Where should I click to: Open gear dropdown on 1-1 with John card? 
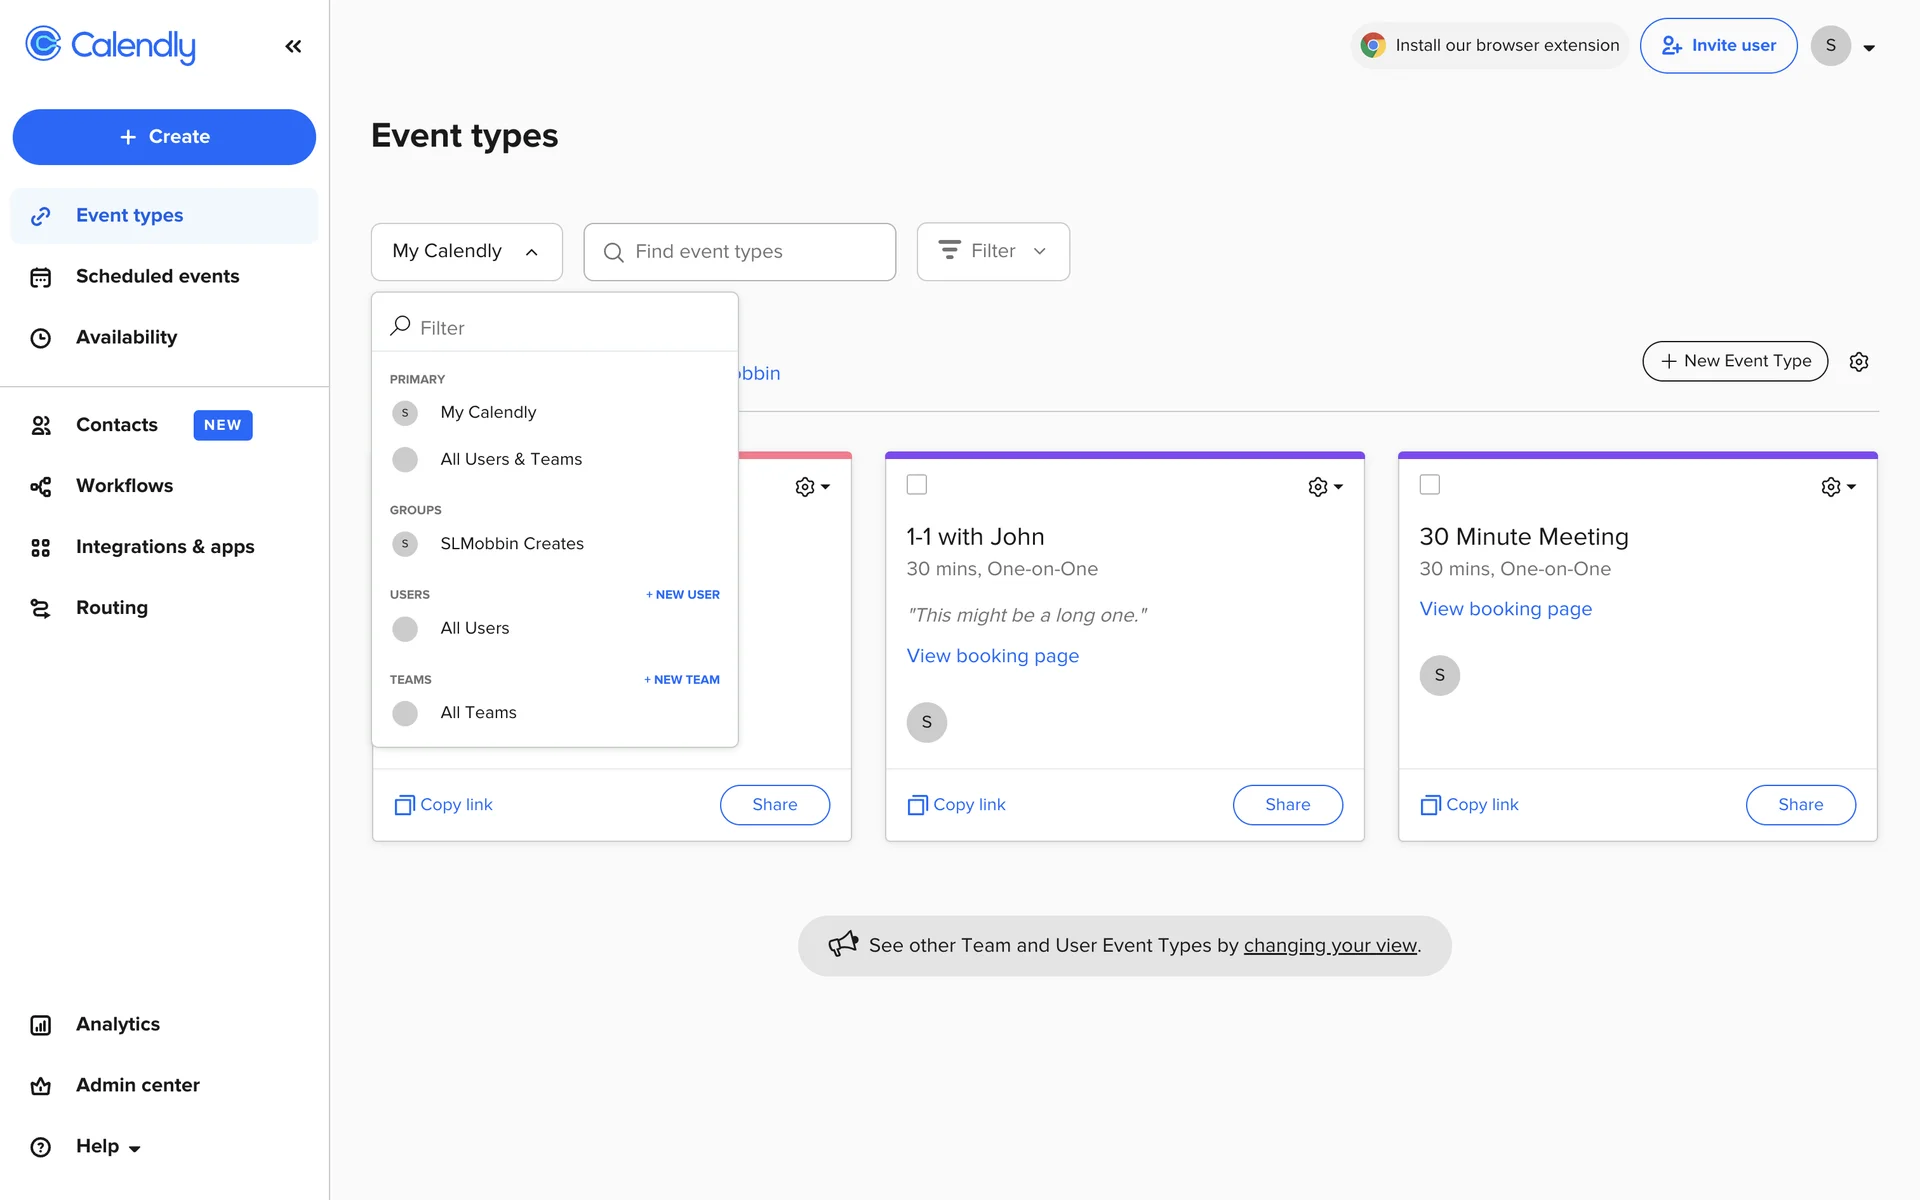[x=1325, y=487]
